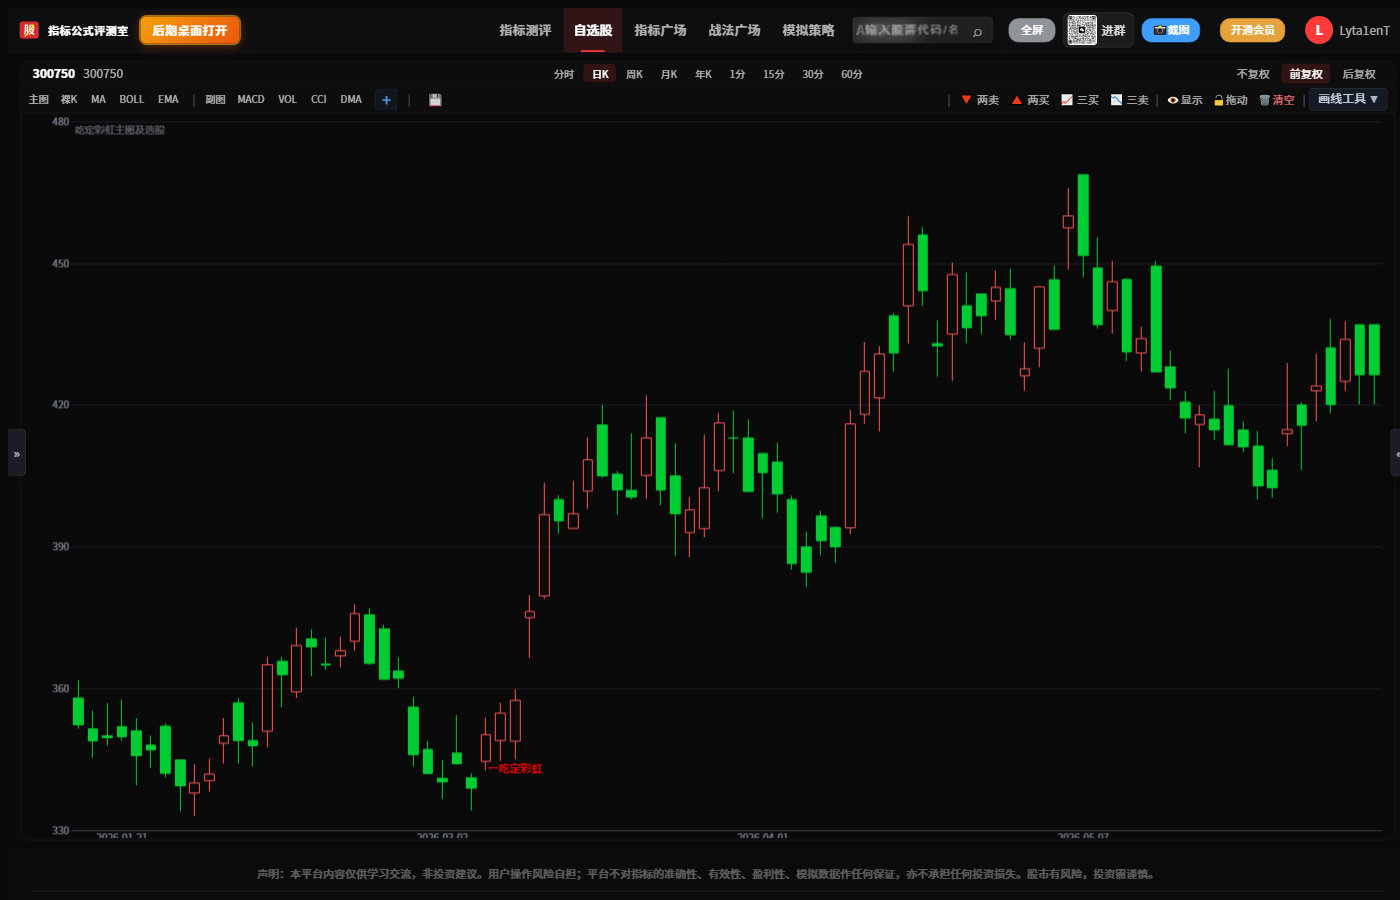The width and height of the screenshot is (1400, 900).
Task: Clear drawings with 清空 trash icon
Action: coord(1277,100)
